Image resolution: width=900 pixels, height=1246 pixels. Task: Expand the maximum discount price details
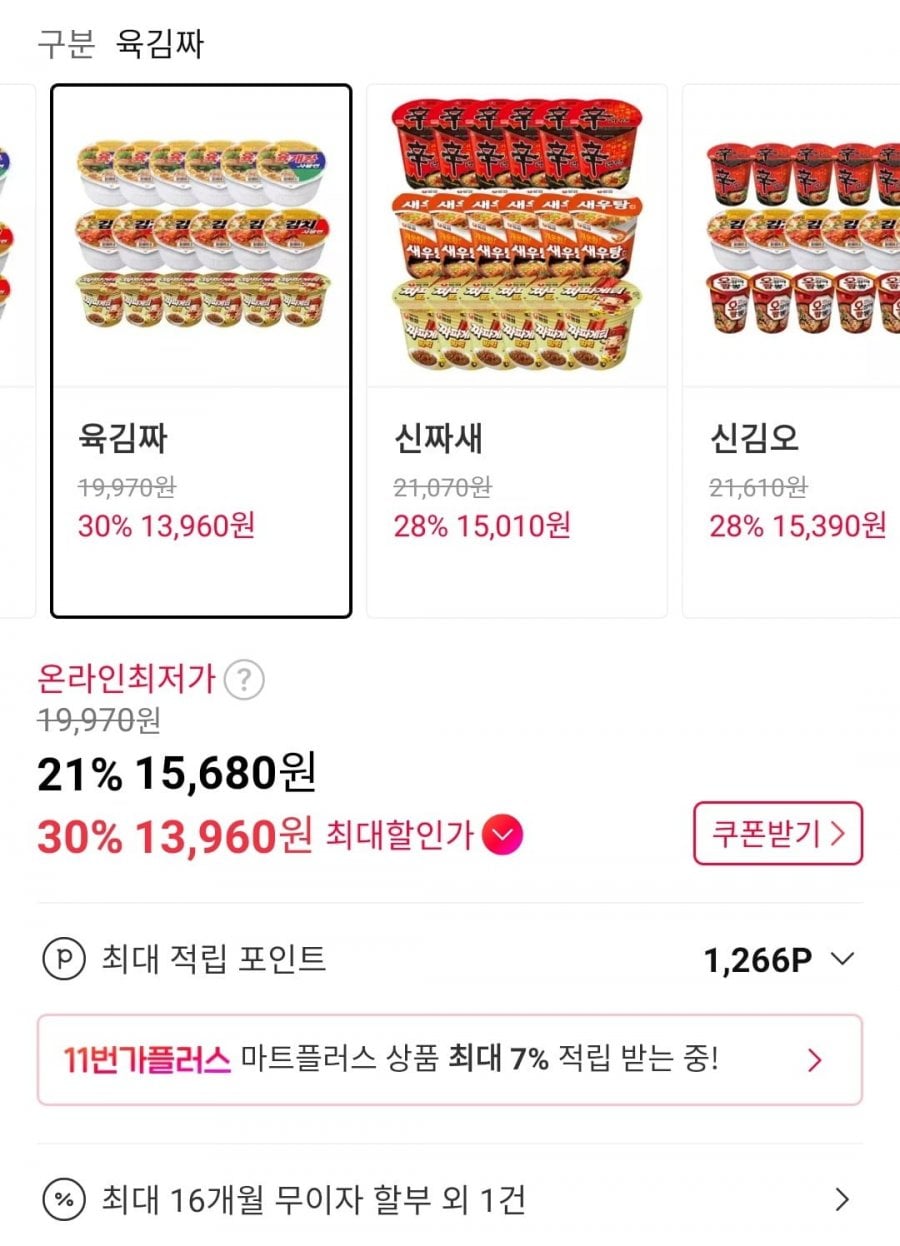click(x=502, y=836)
